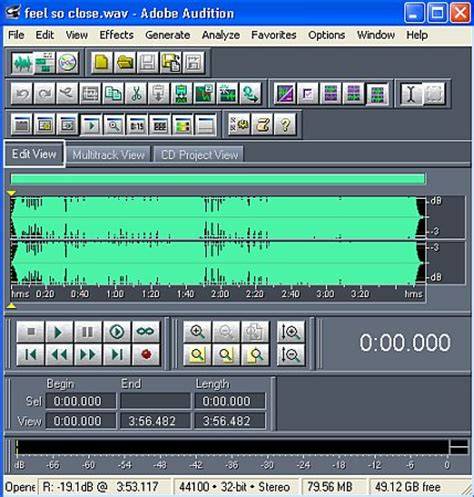Open the Effects menu

pyautogui.click(x=116, y=35)
